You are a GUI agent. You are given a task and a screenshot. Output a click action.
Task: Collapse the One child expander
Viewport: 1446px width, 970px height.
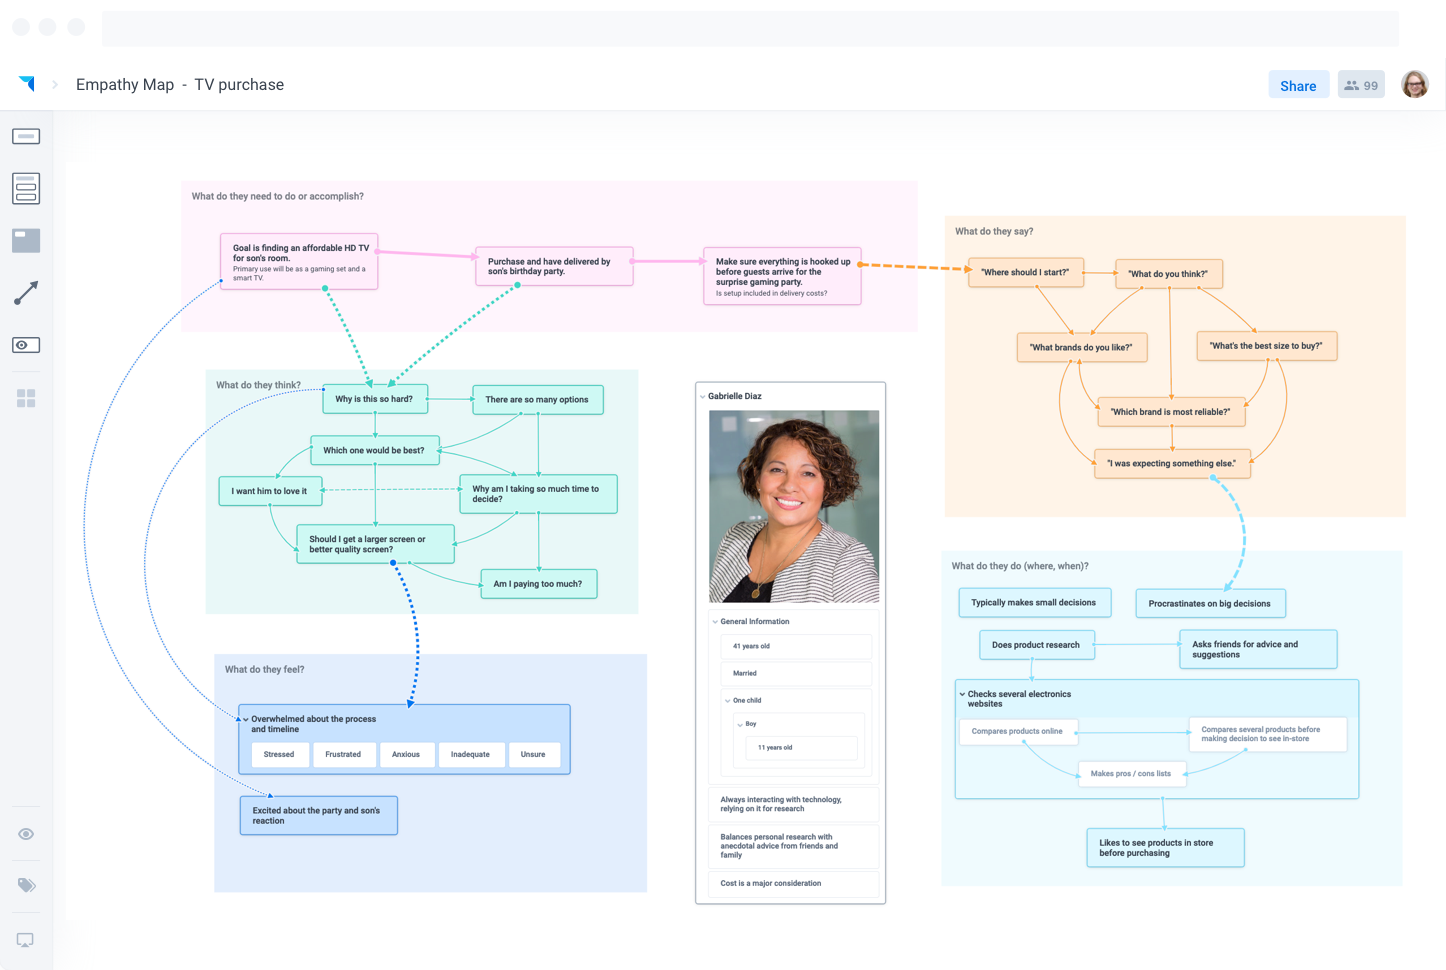728,700
